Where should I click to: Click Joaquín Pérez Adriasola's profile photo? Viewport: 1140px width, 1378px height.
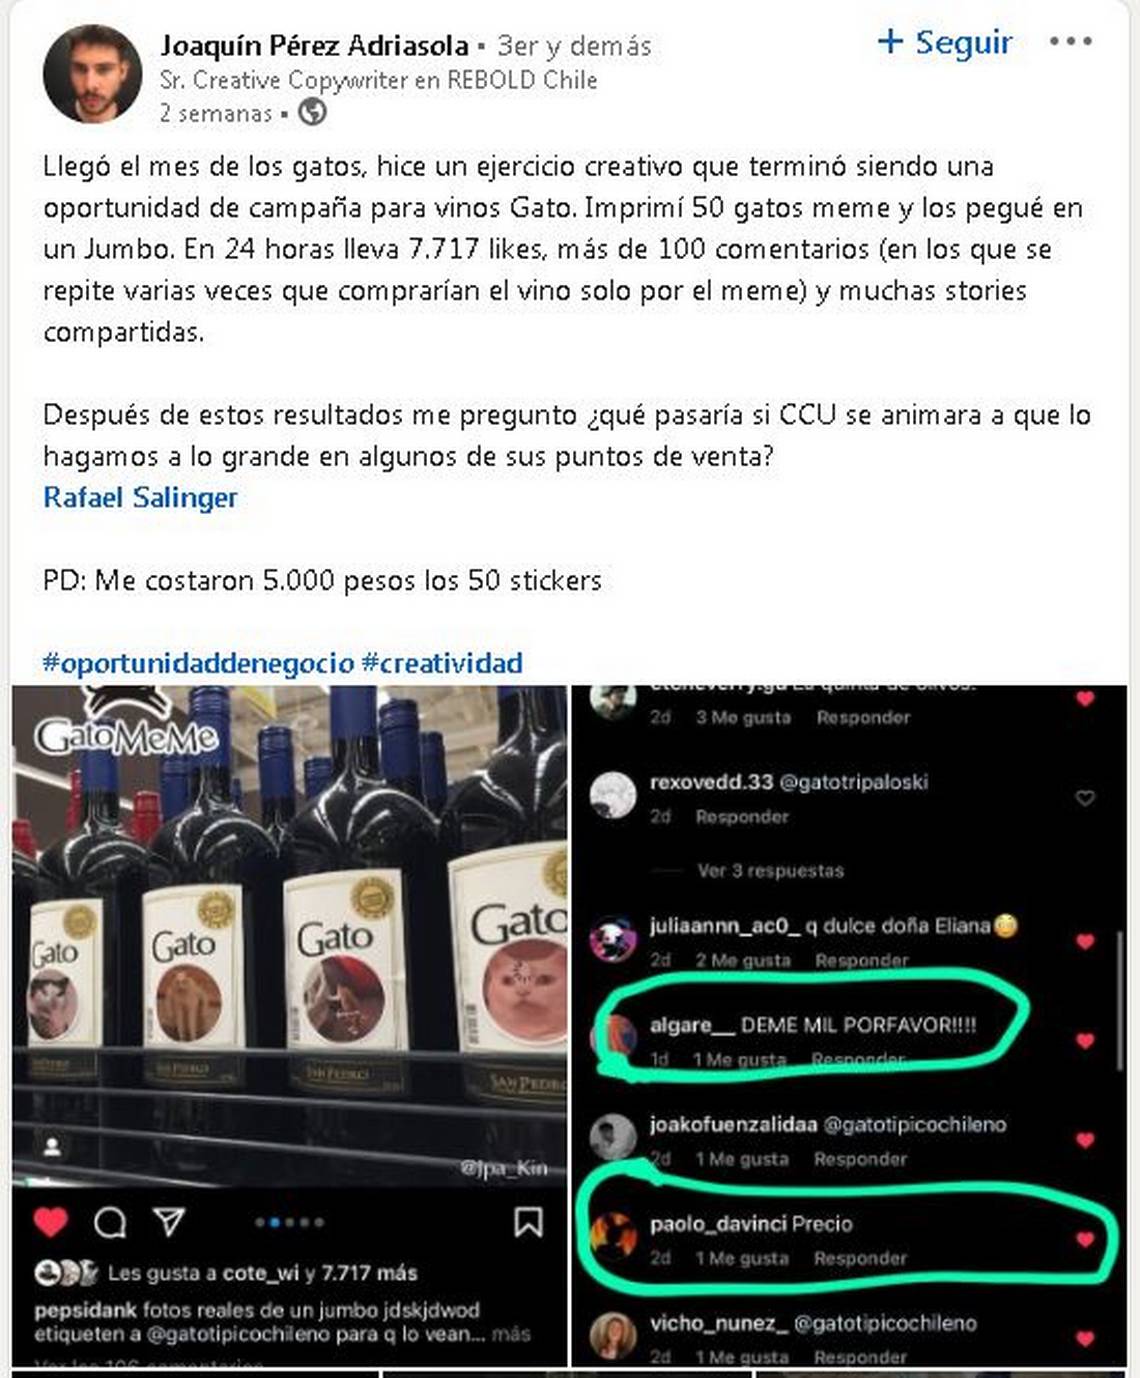coord(92,75)
